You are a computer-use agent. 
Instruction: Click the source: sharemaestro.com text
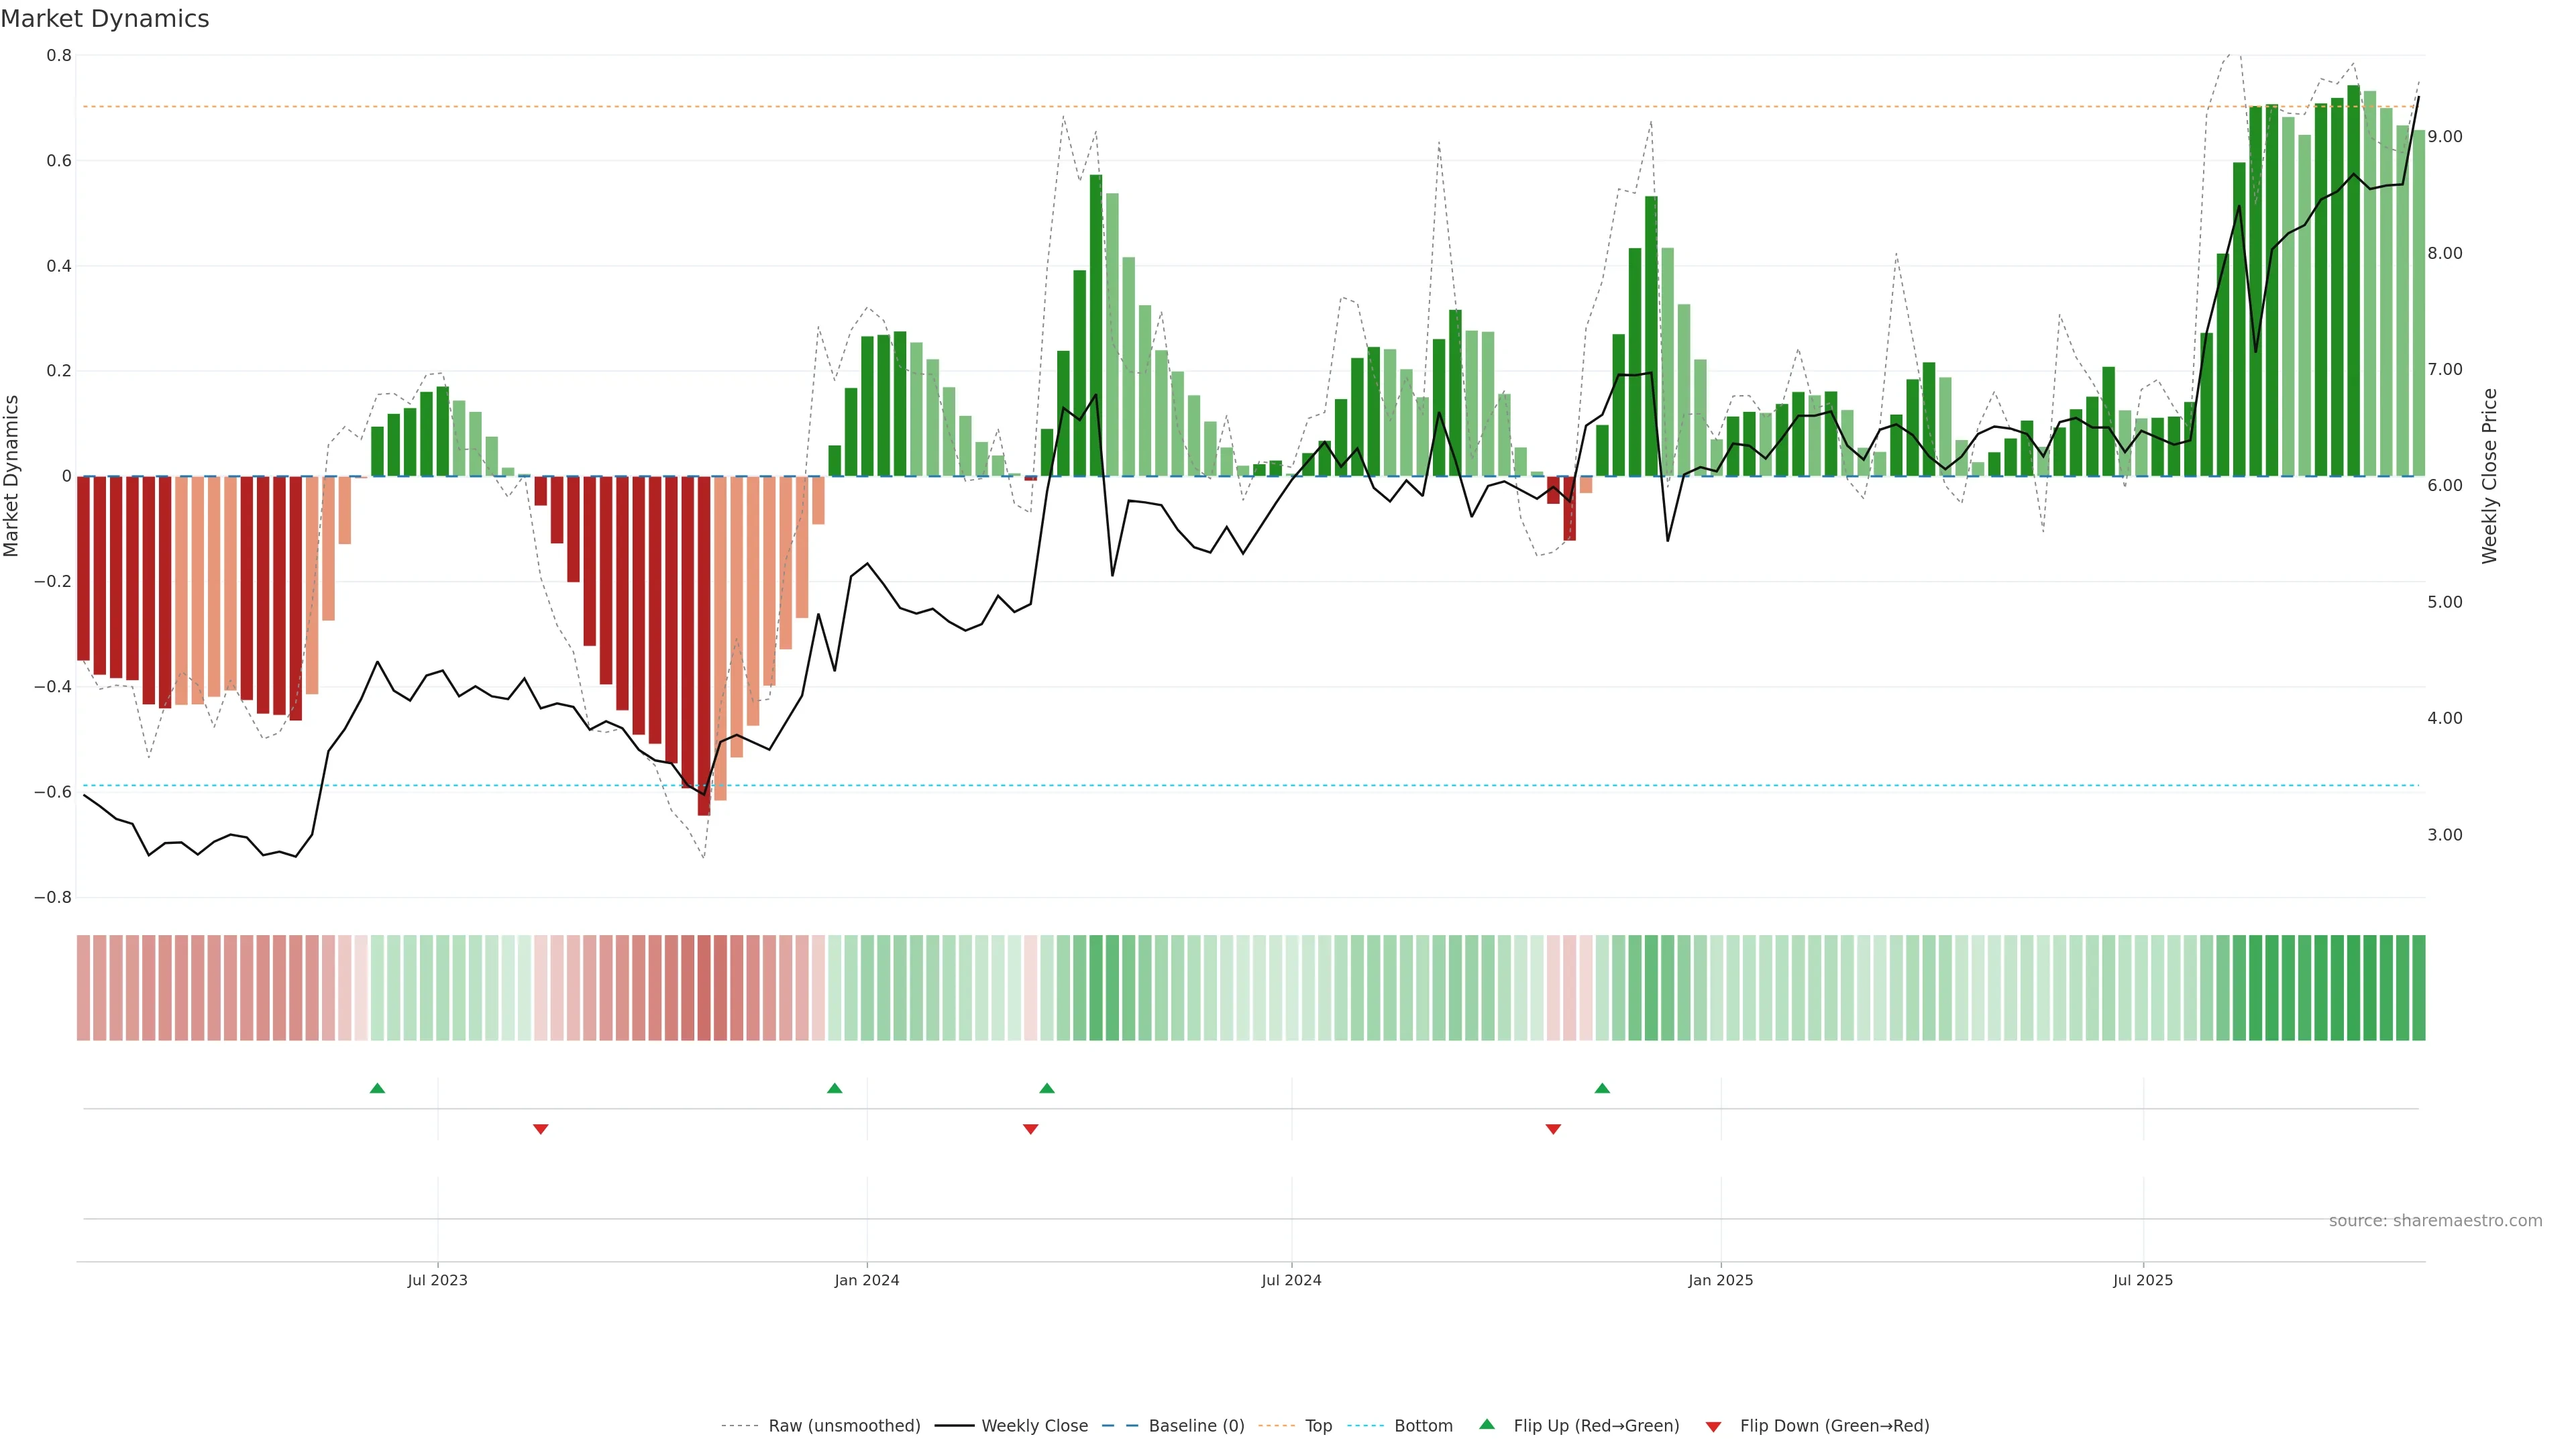2435,1221
